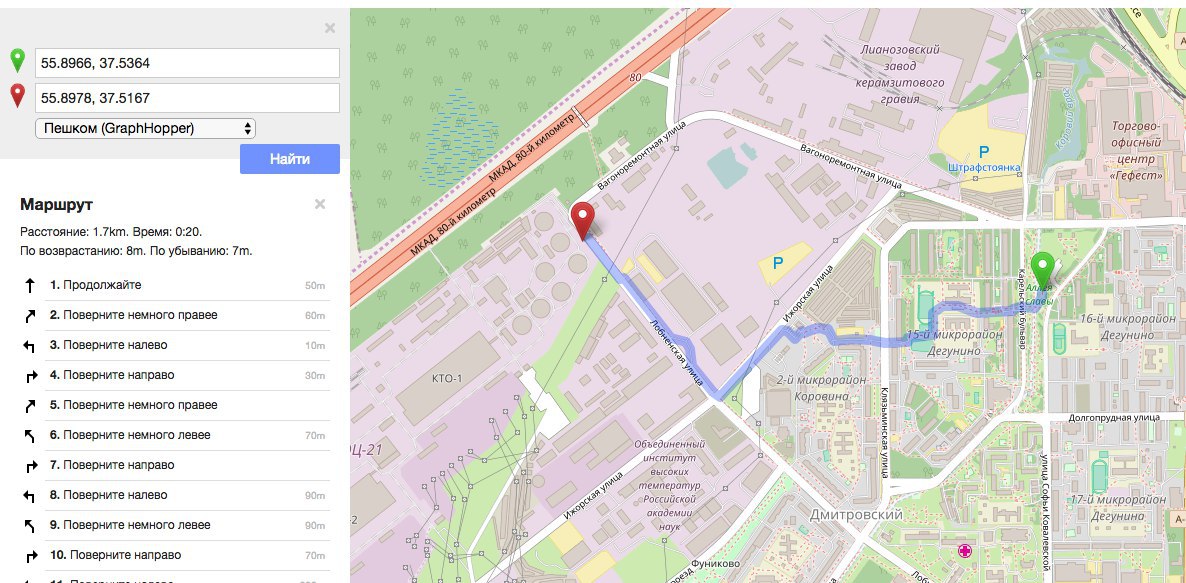
Task: Click step 6 Поверните немного левее icon
Action: pyautogui.click(x=29, y=436)
